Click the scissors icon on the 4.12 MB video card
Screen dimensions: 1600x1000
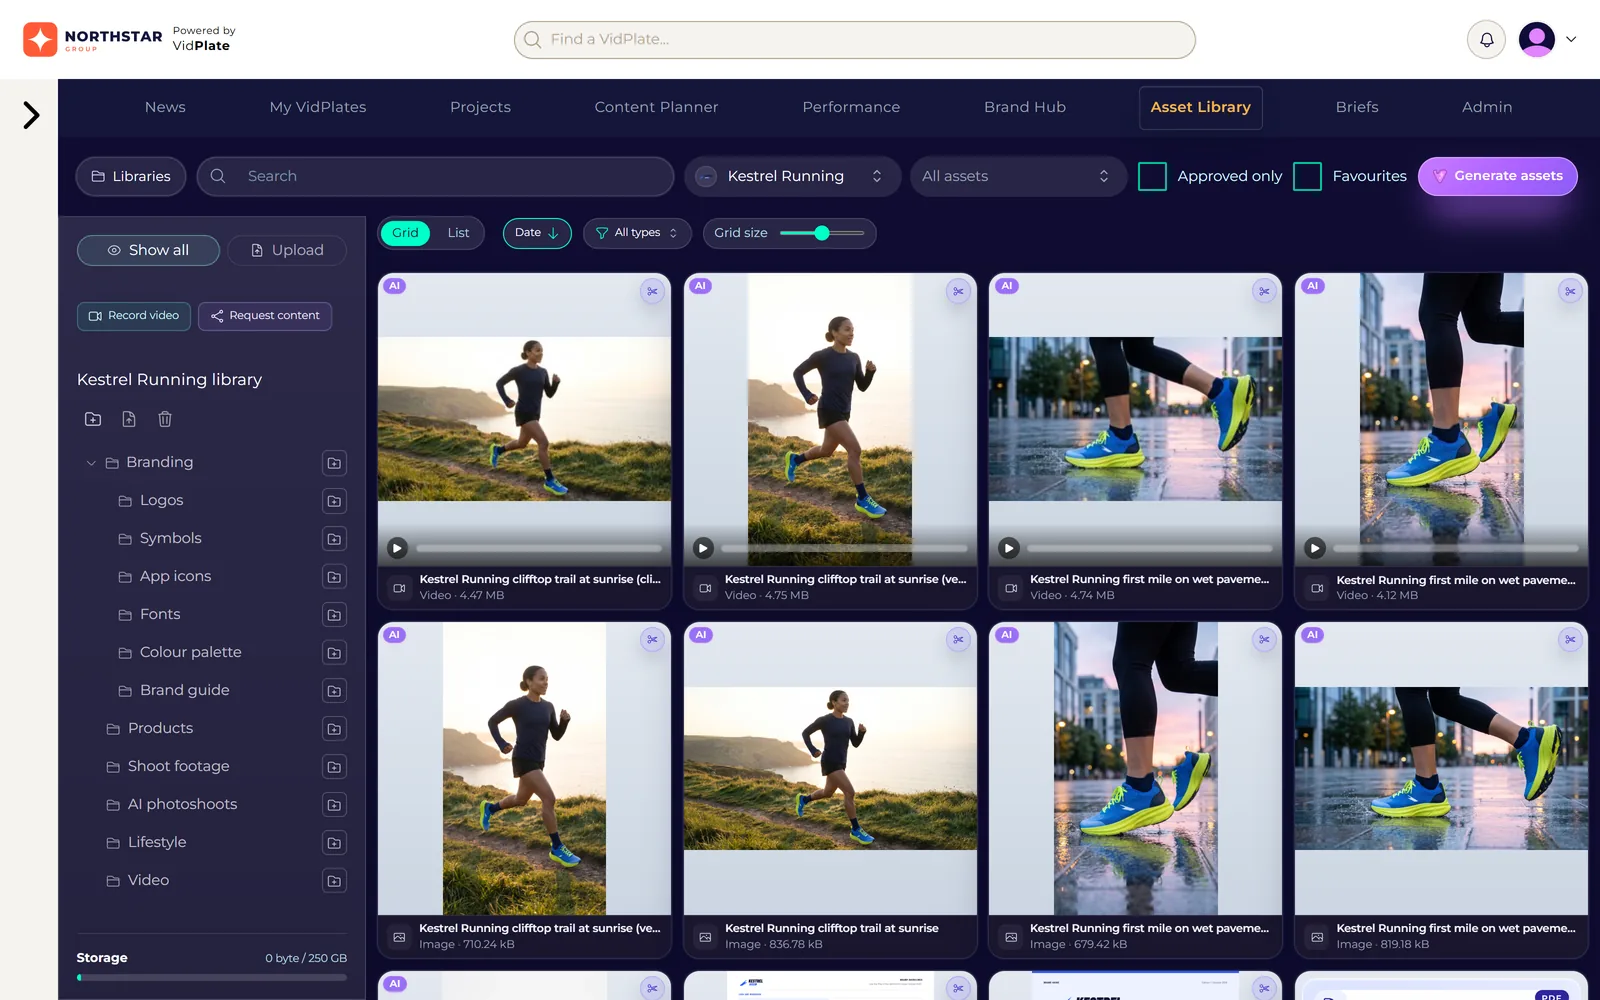click(x=1570, y=291)
